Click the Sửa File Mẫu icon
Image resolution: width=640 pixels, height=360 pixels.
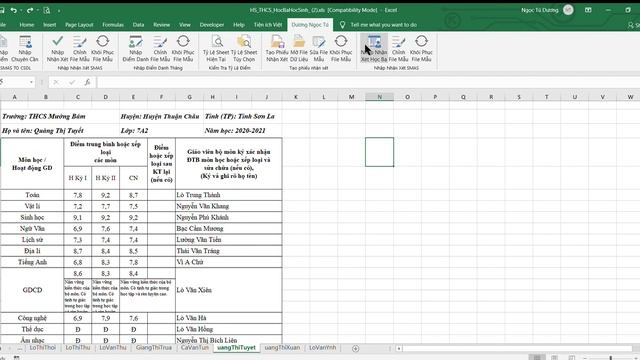[319, 48]
